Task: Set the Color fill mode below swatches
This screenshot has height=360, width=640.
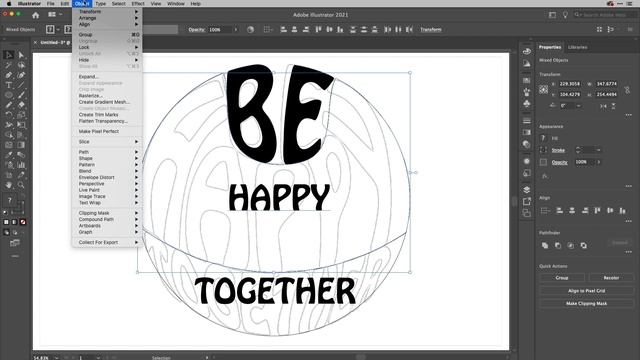Action: (6, 222)
